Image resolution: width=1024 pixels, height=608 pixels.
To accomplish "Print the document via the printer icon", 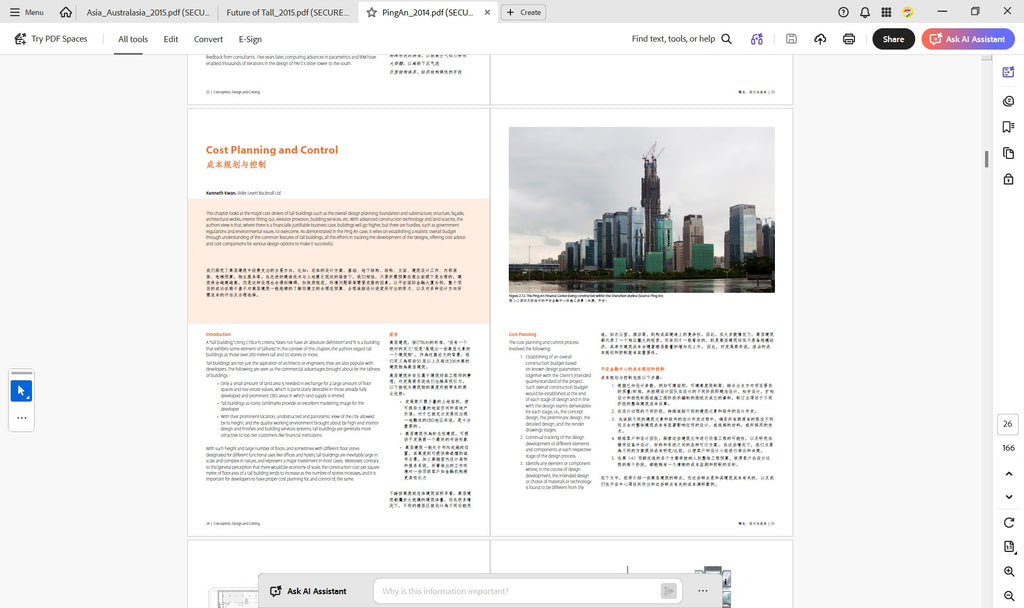I will (x=848, y=39).
